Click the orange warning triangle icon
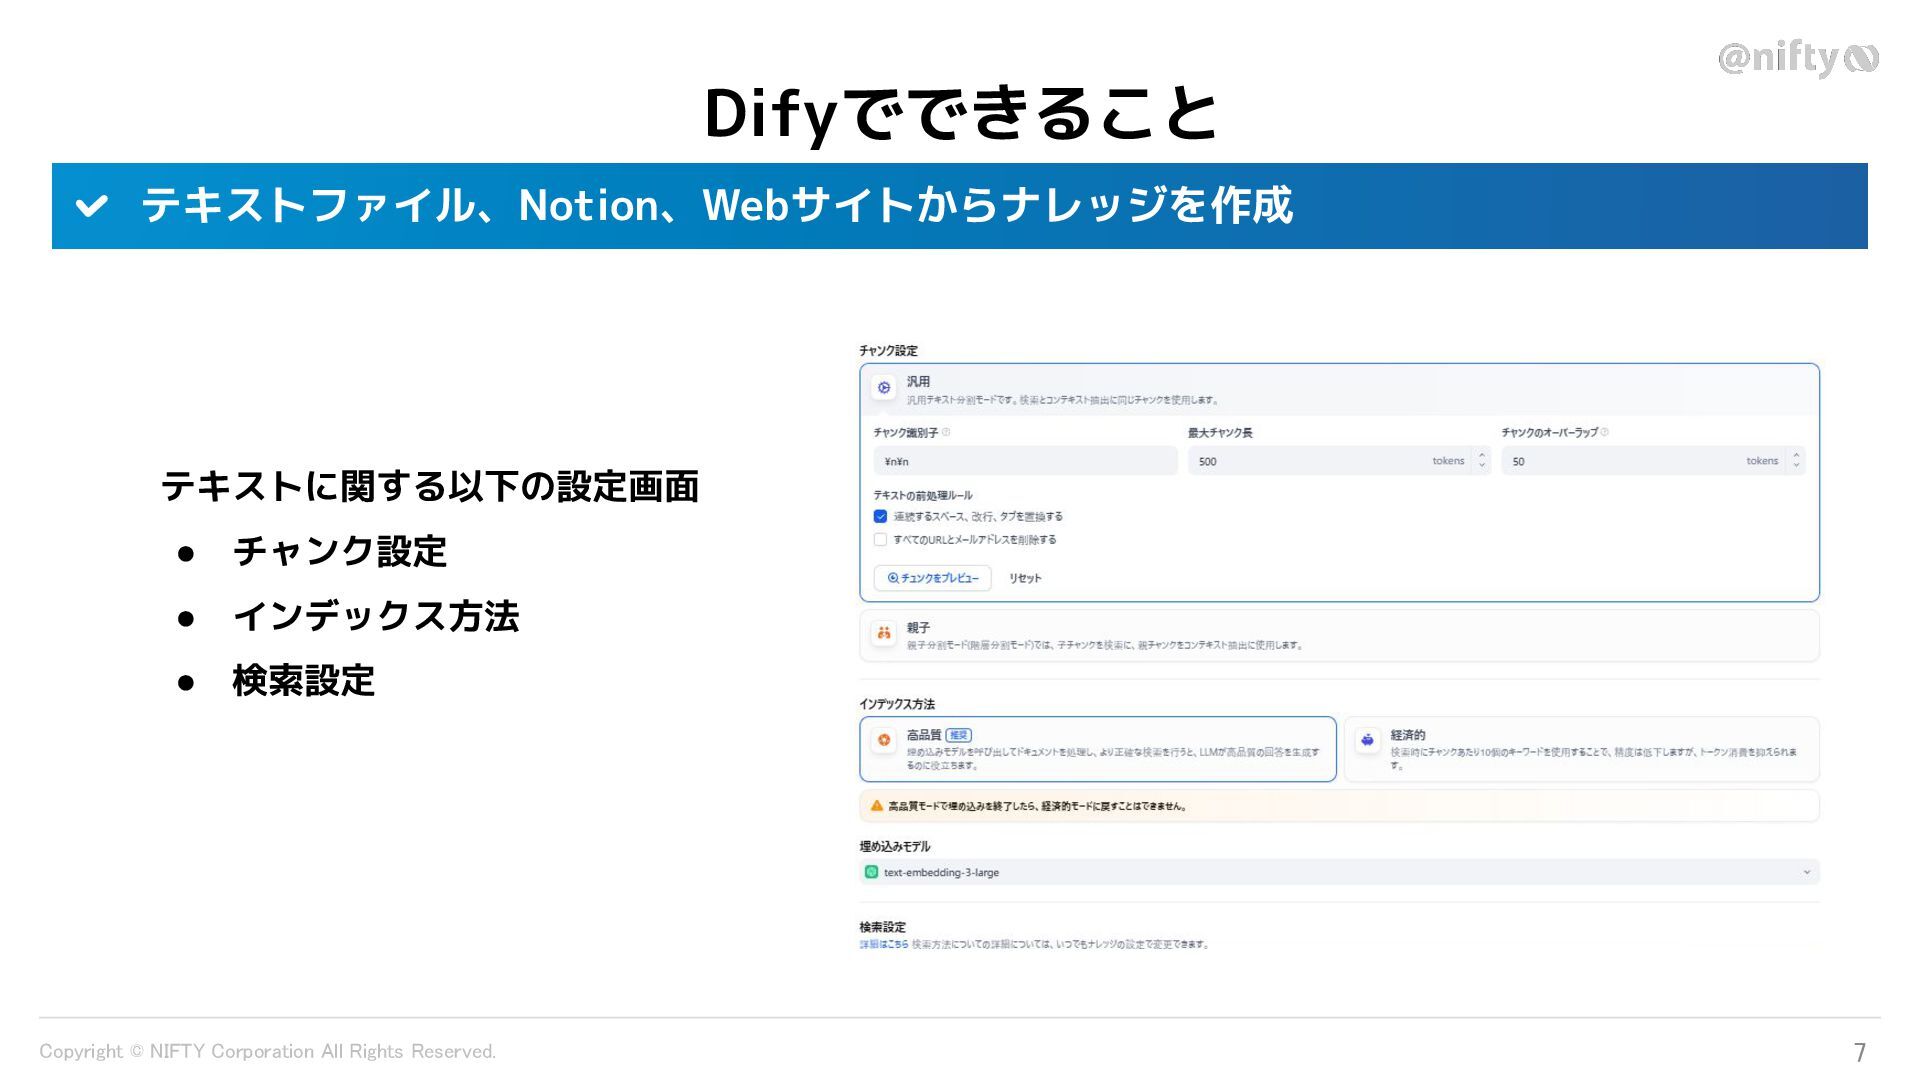 click(x=877, y=806)
